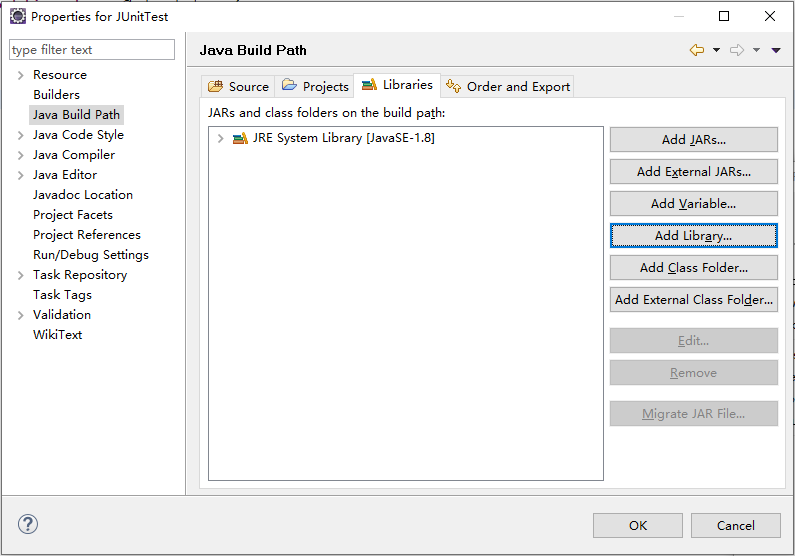Switch to the Projects tab
795x556 pixels.
[x=315, y=86]
